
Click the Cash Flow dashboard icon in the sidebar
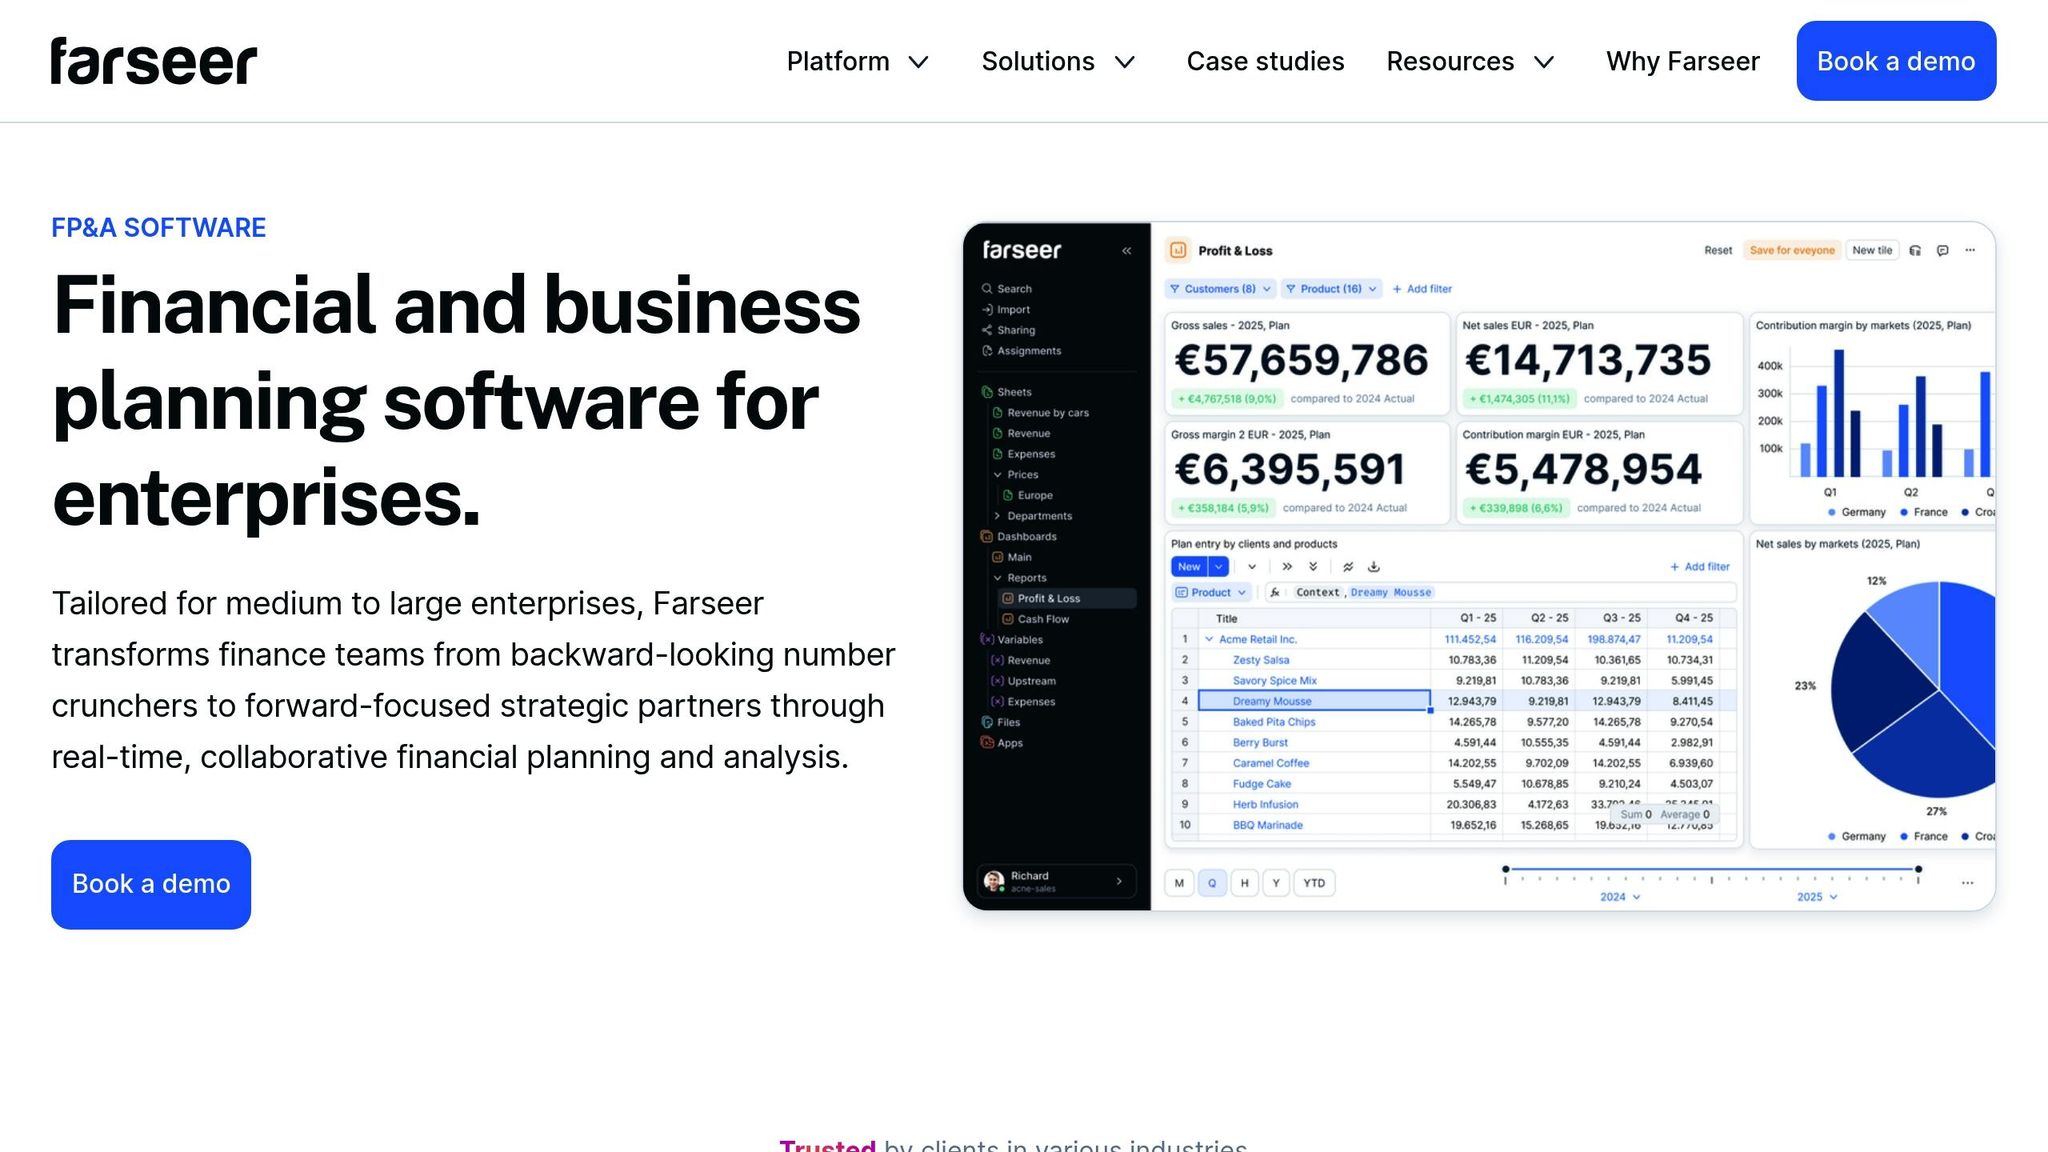coord(1008,619)
